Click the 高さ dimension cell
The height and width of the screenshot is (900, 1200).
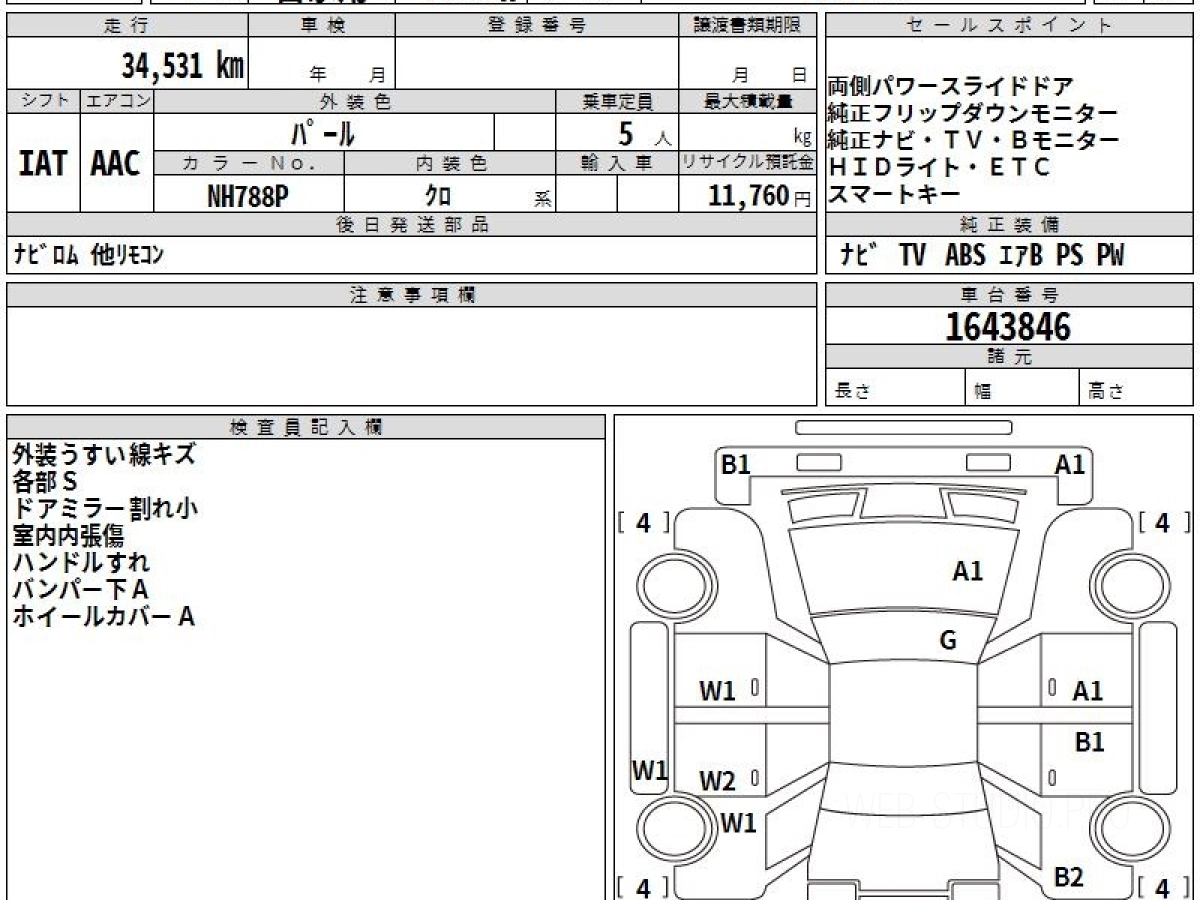coord(1137,388)
